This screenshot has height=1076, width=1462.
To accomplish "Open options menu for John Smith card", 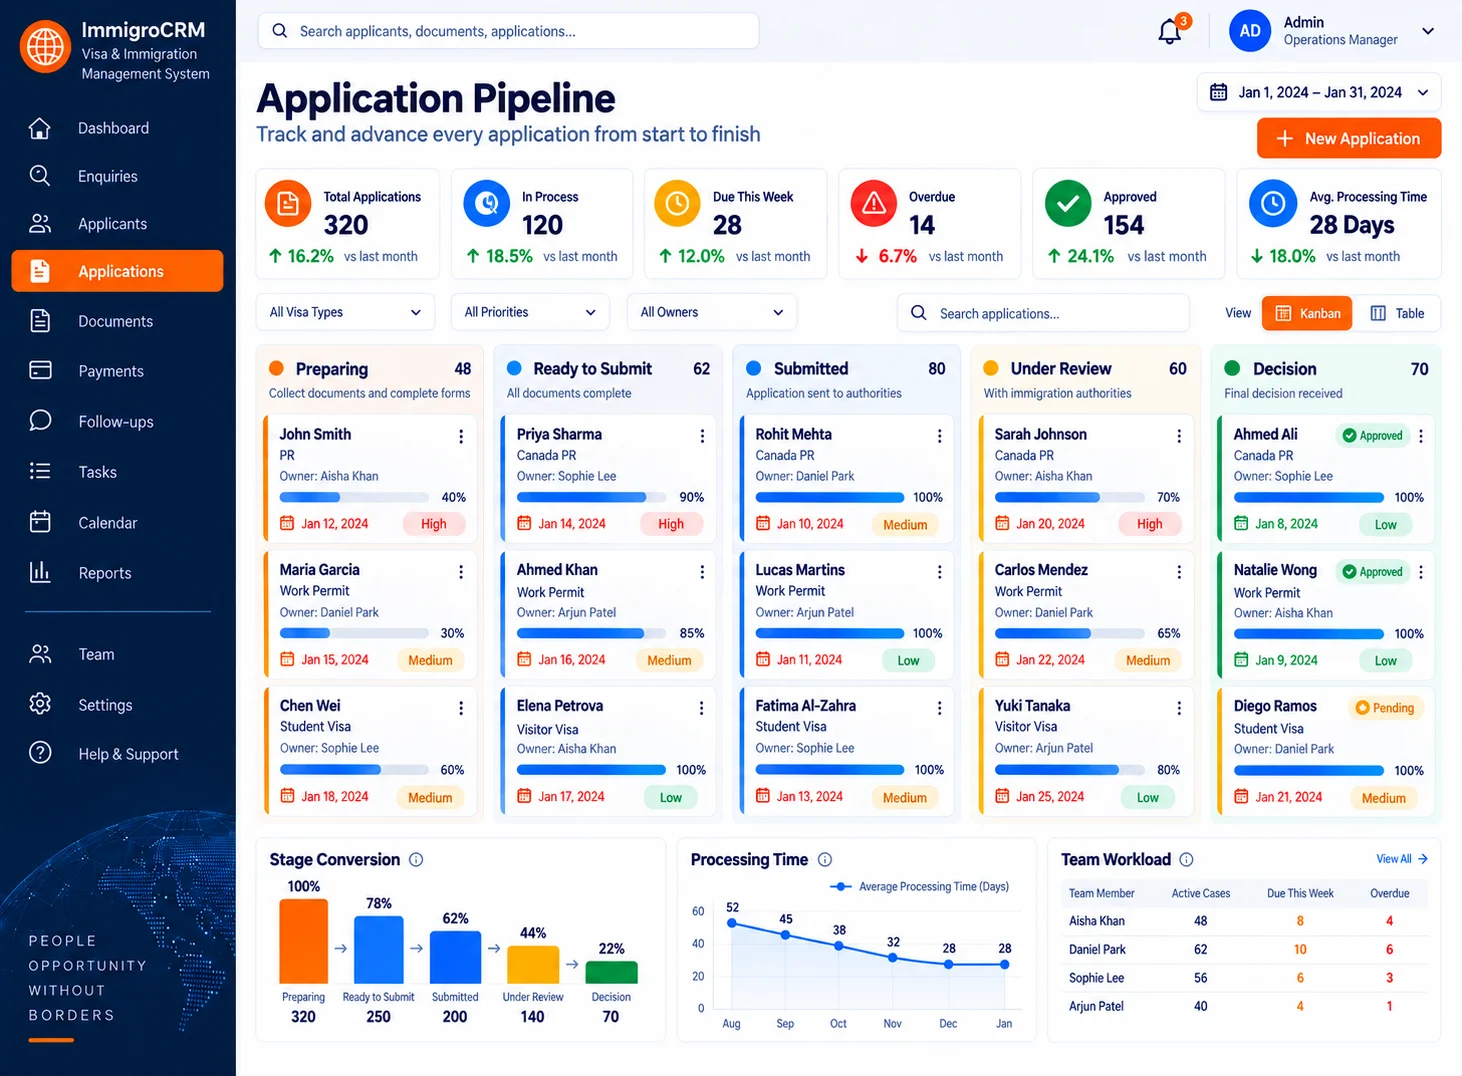I will click(x=461, y=436).
